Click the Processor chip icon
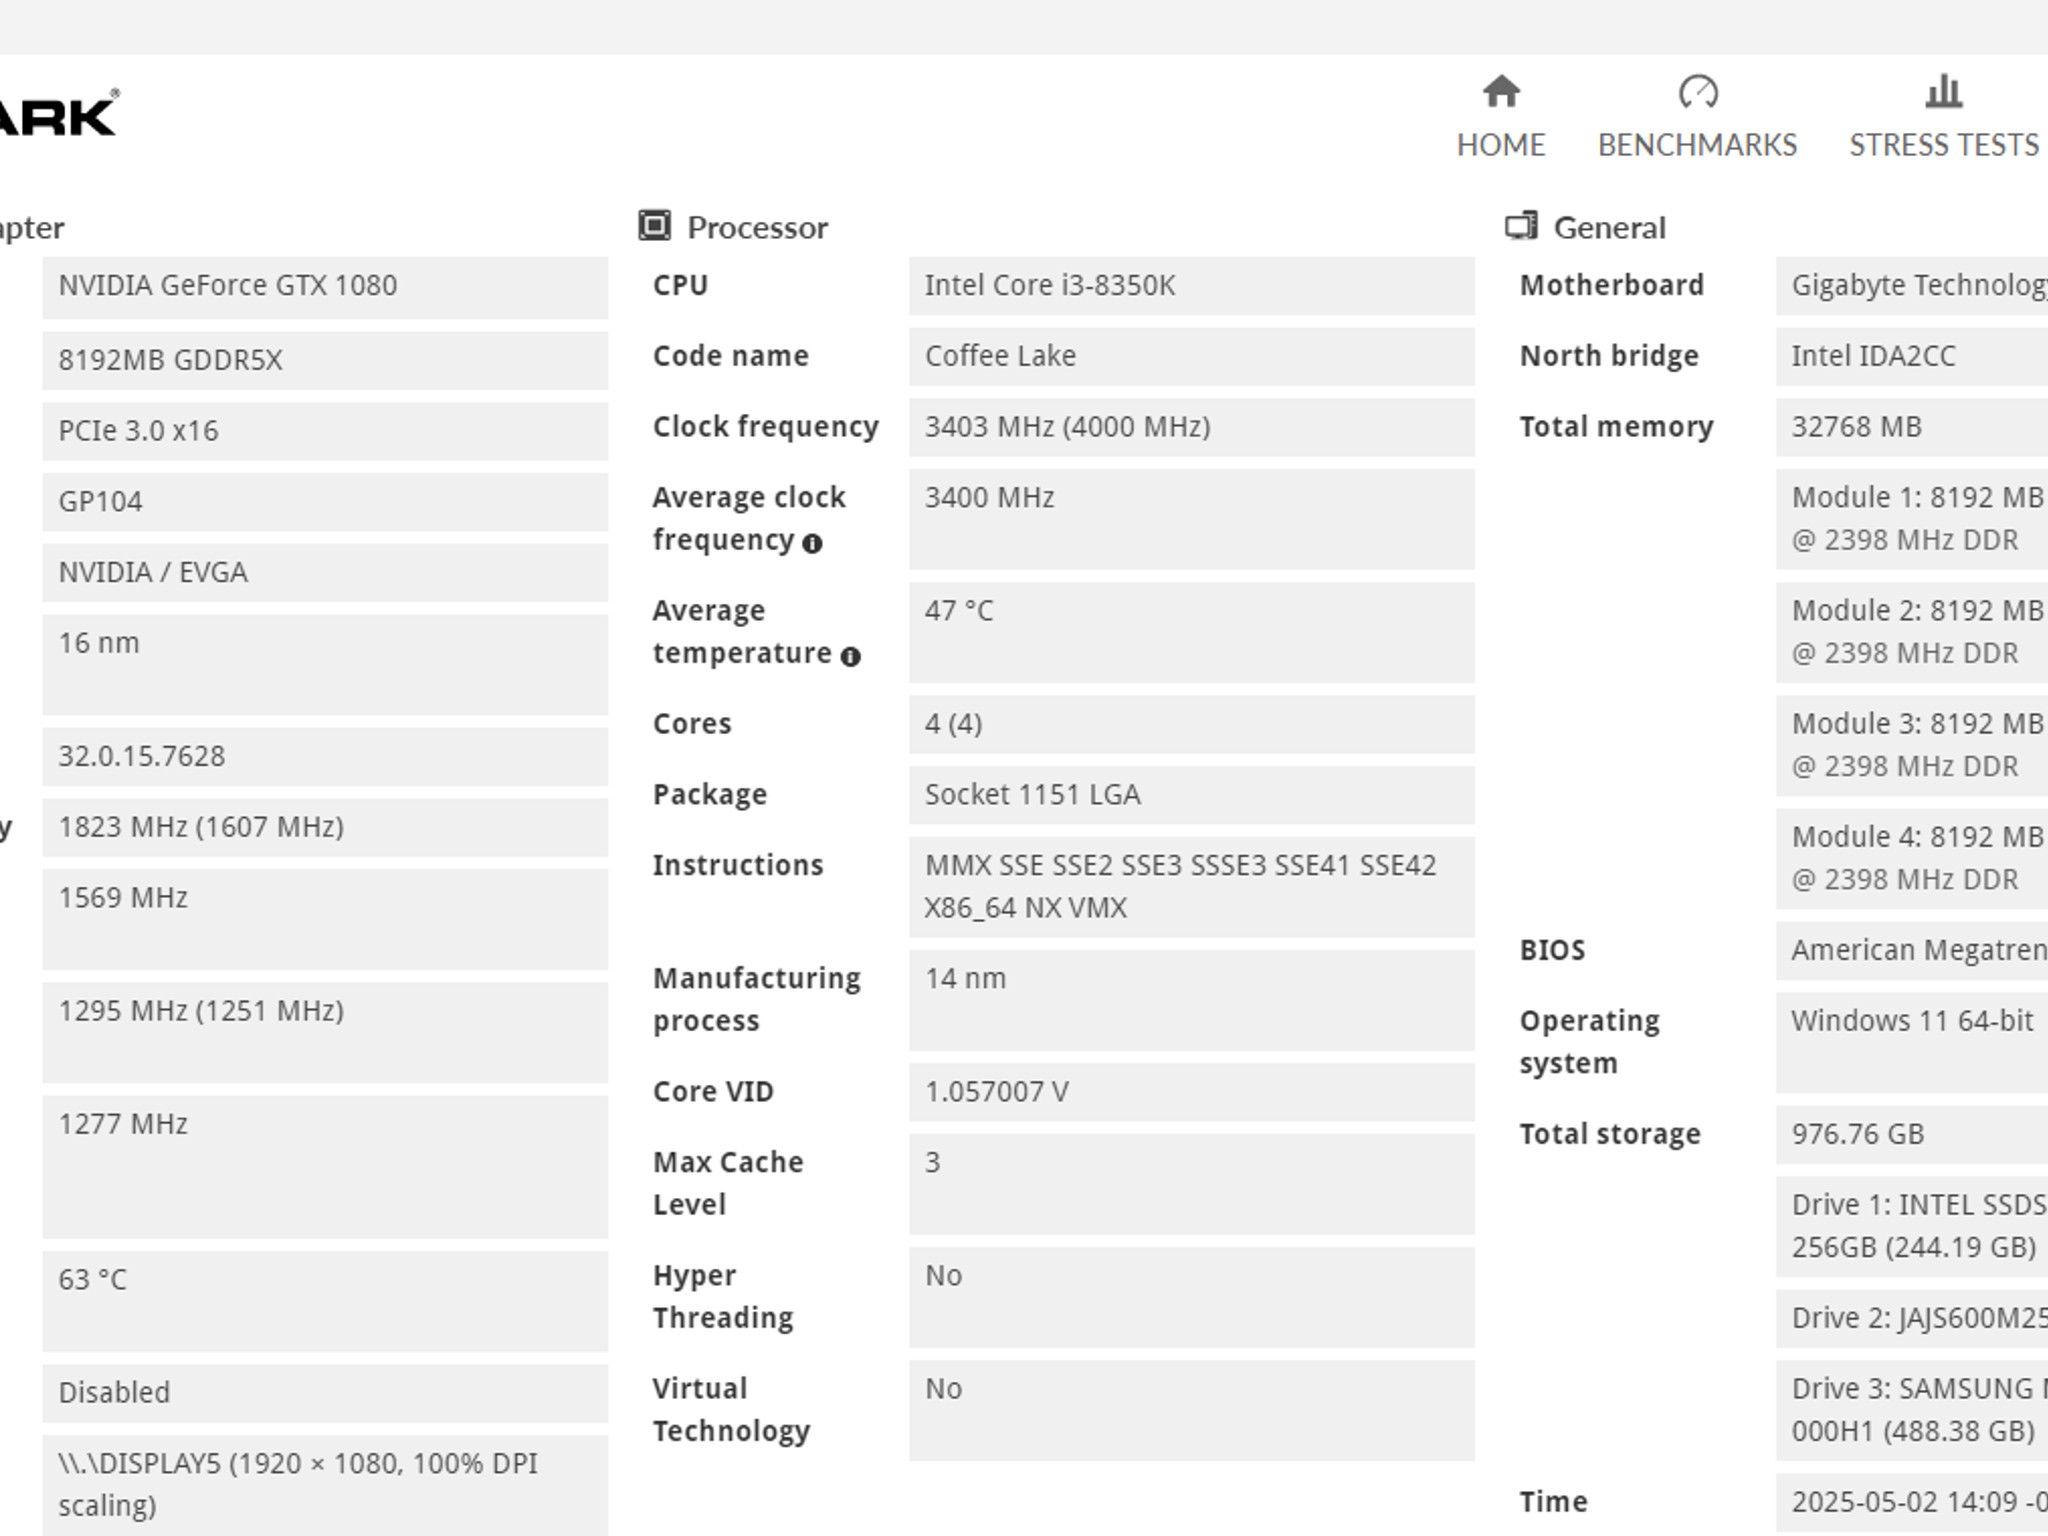The image size is (2048, 1536). click(655, 226)
